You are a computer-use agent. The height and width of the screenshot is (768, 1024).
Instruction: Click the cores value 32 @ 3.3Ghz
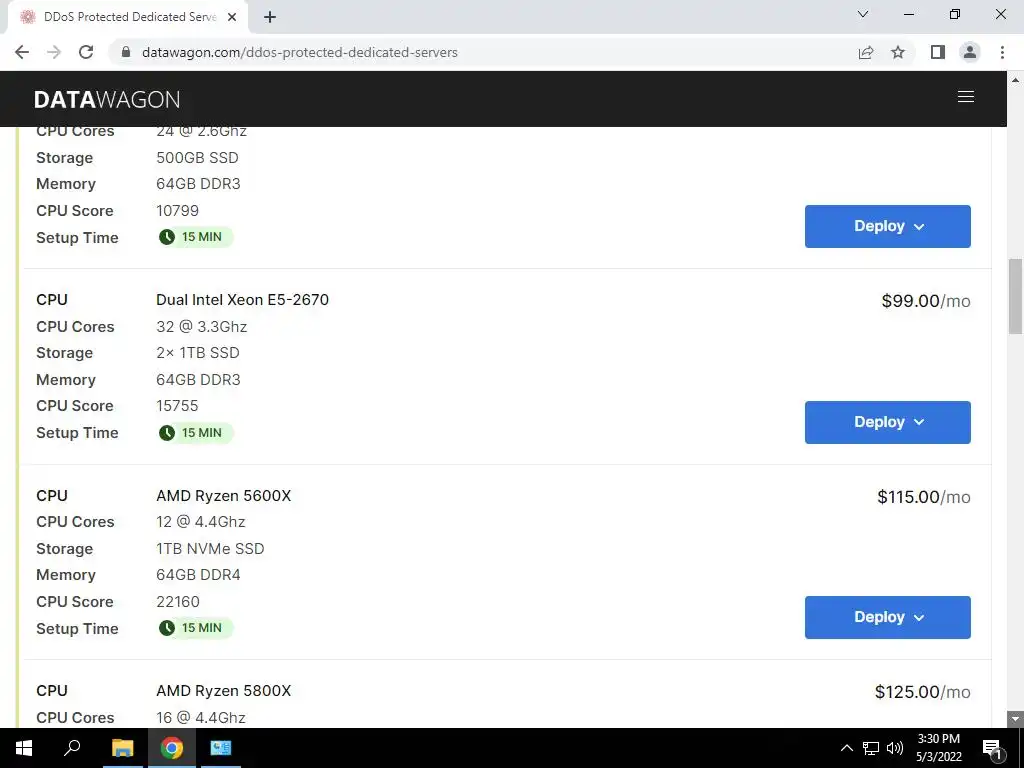click(x=201, y=327)
